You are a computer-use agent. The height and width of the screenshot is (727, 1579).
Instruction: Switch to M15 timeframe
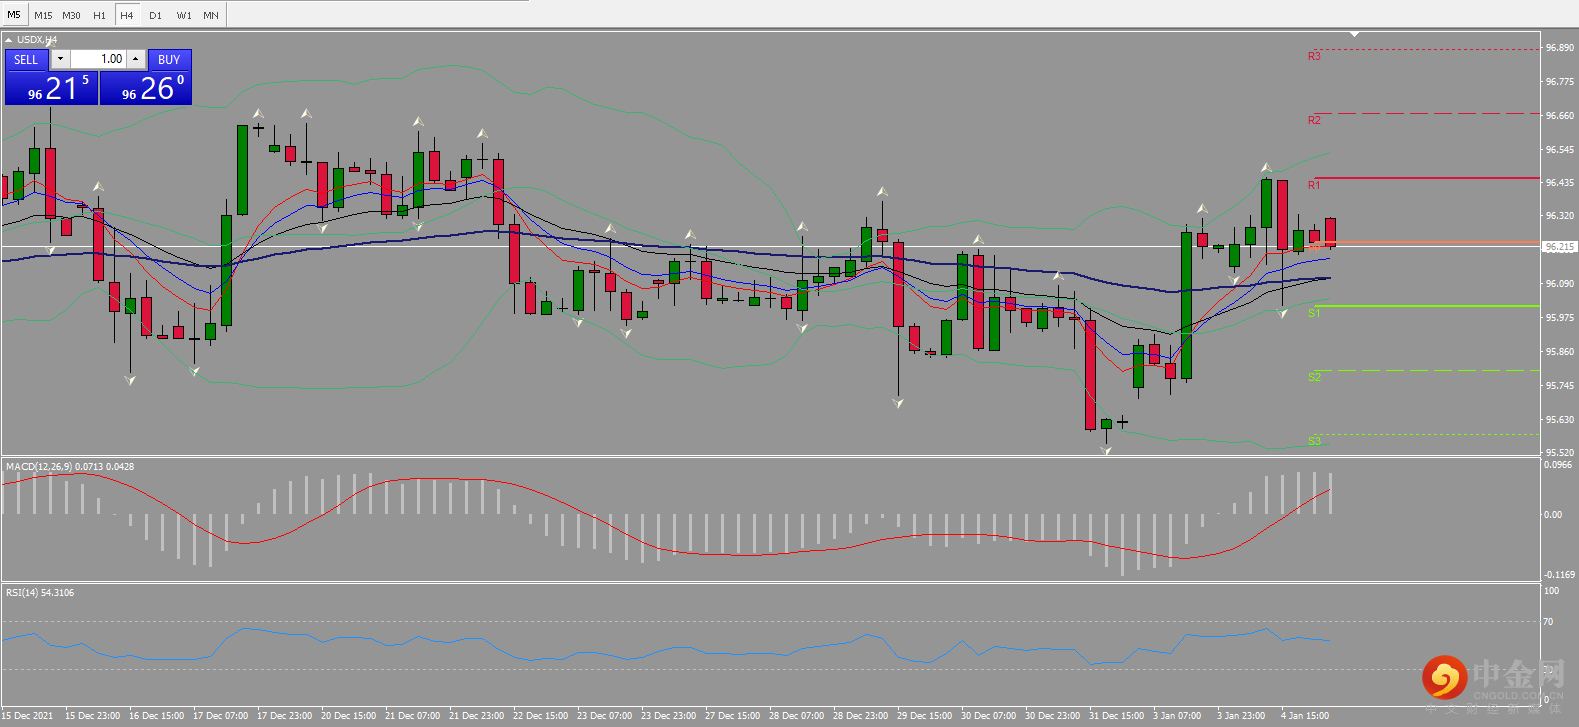(x=43, y=15)
